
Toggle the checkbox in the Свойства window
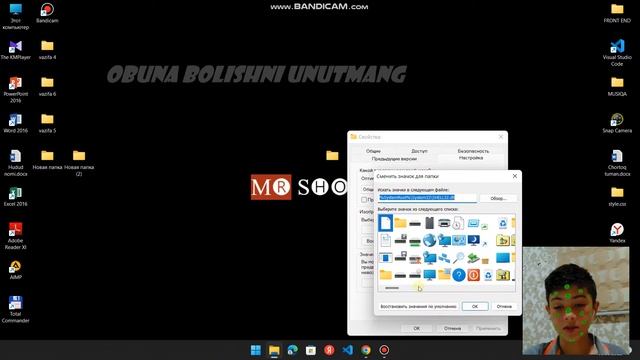tap(364, 200)
